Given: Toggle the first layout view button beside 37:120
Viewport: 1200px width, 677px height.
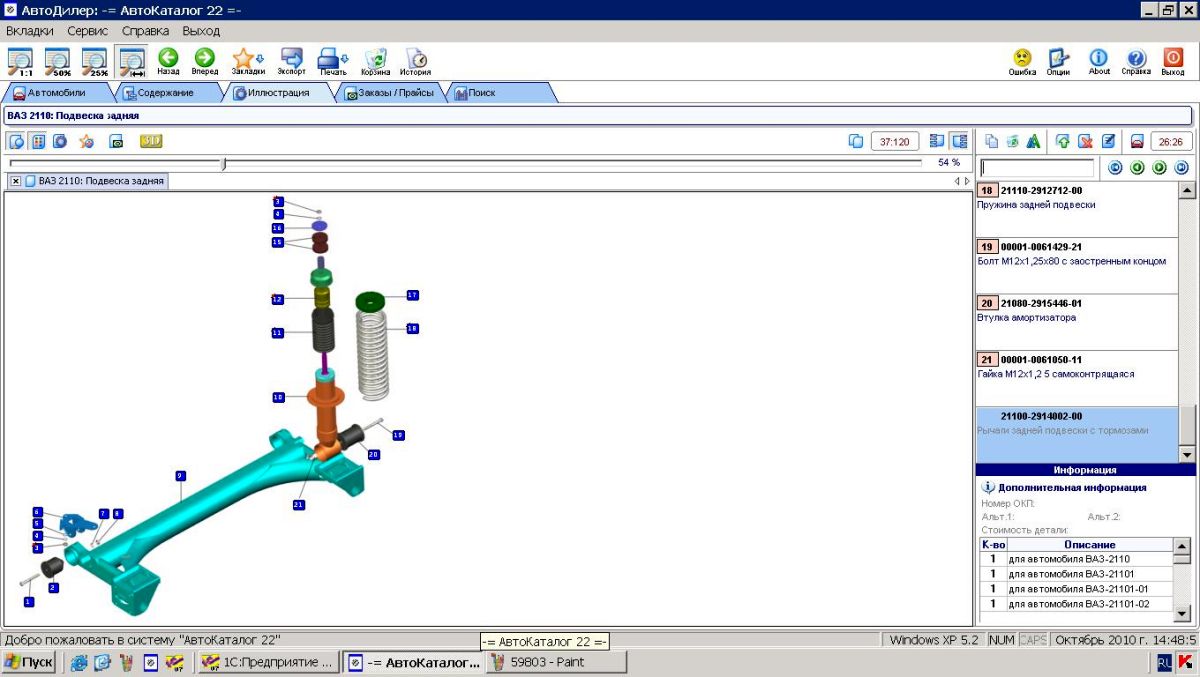Looking at the screenshot, I should coord(937,141).
